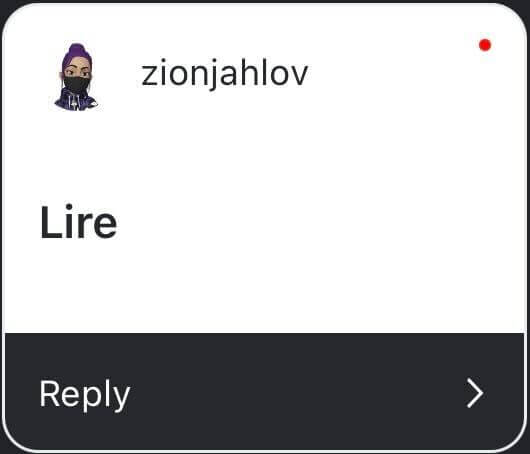Open the message reading 'Lire'

pyautogui.click(x=78, y=222)
